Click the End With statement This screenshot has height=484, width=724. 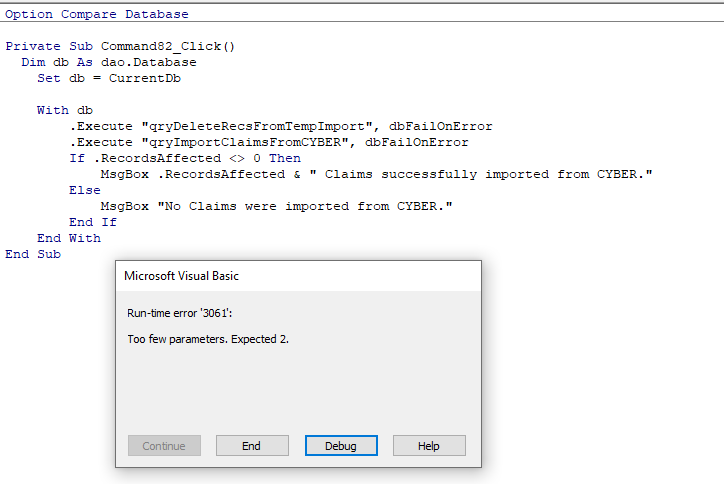(69, 238)
